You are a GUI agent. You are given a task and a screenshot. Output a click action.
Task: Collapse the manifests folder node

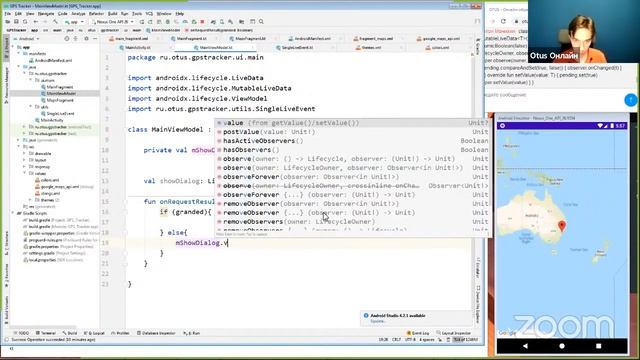[19, 53]
